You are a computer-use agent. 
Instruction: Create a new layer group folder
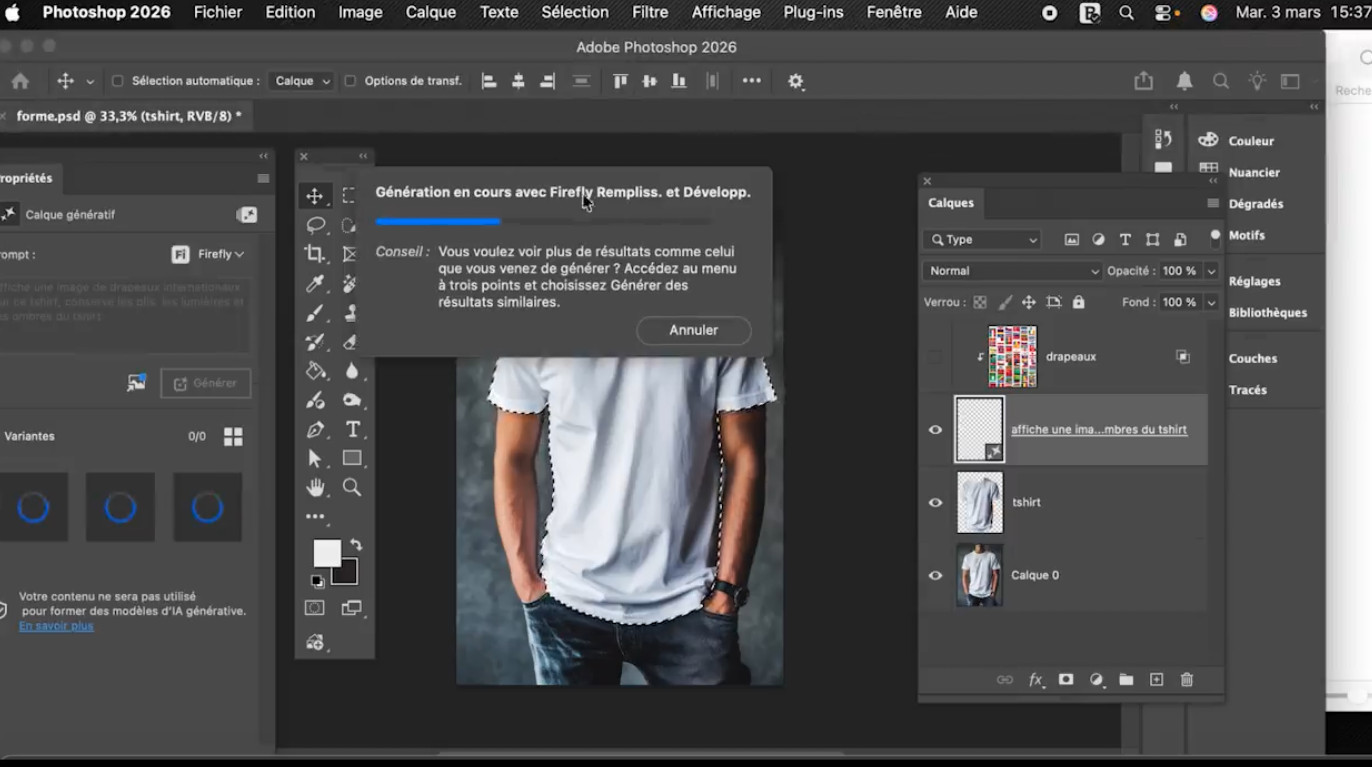click(1126, 680)
